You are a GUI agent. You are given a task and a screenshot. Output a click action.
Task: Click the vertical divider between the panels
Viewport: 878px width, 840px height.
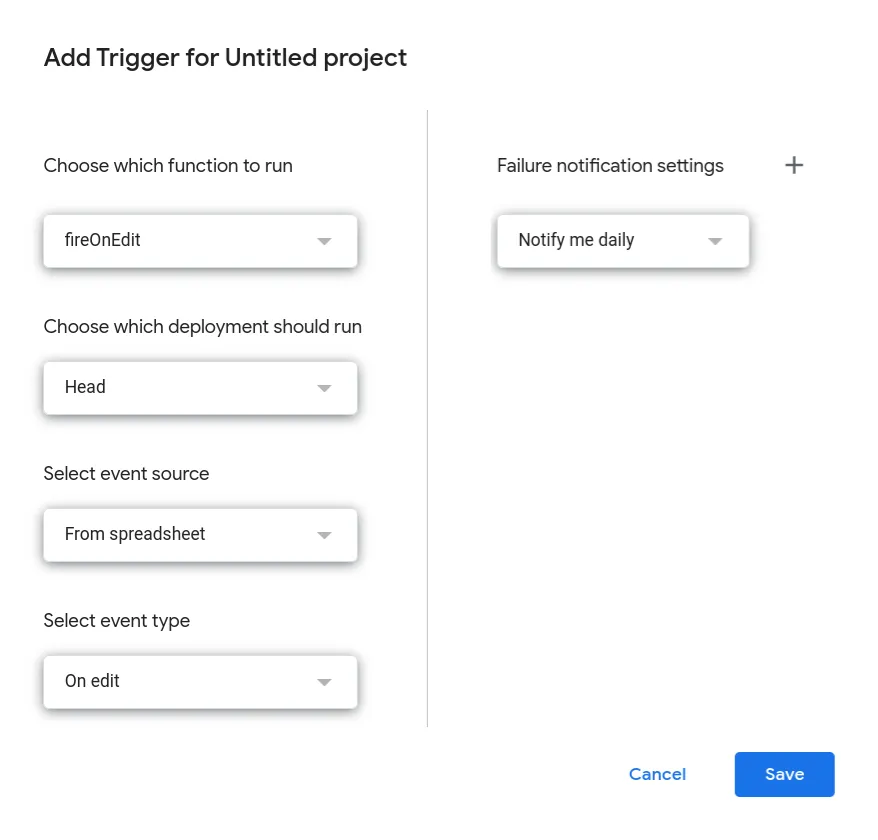tap(427, 418)
